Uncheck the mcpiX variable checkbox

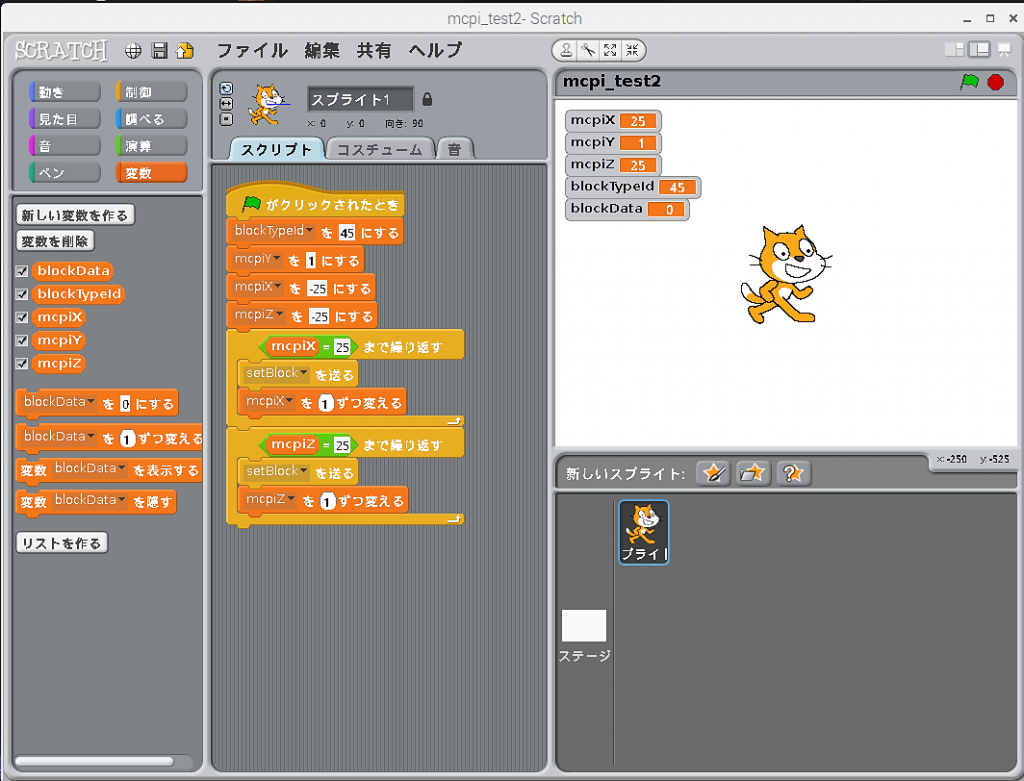pyautogui.click(x=22, y=317)
